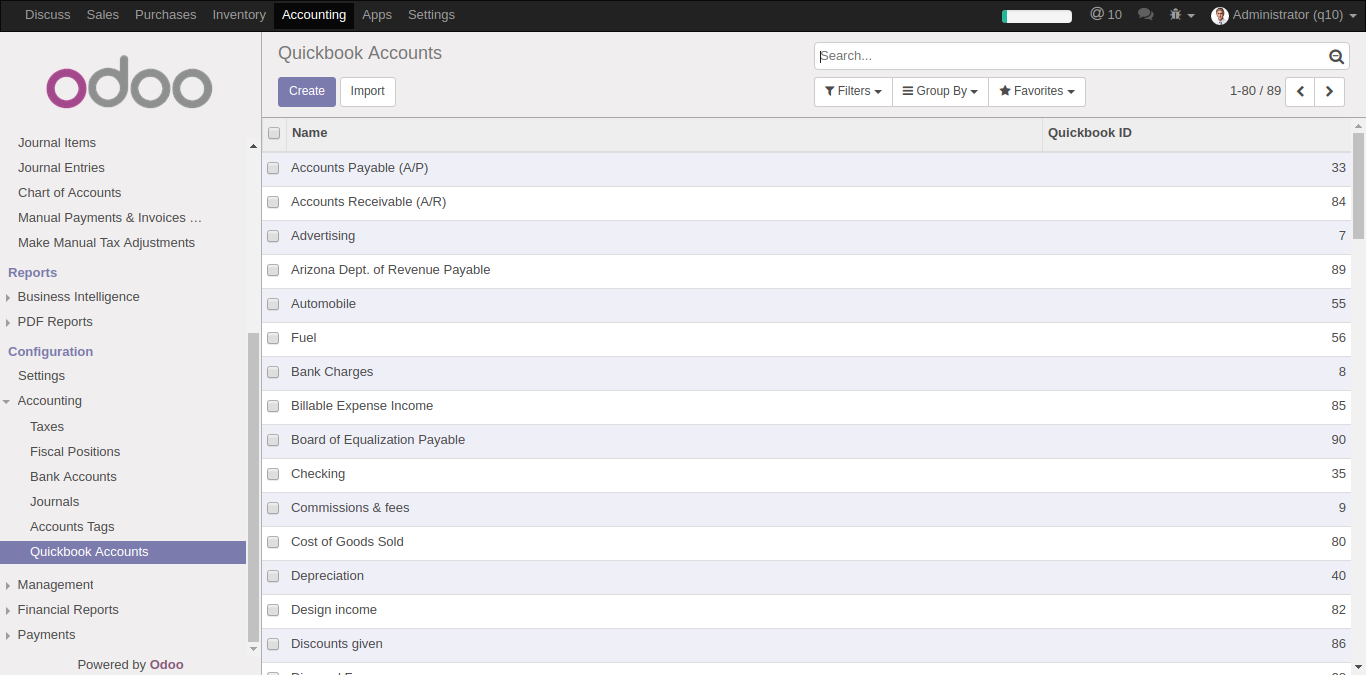
Task: Open the @ 10 mentions notifications
Action: 1106,15
